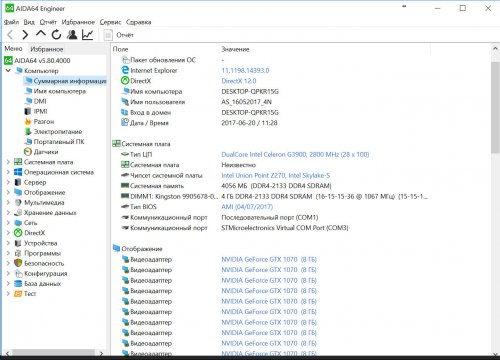Click the tree panel horizontal scrollbar right arrow
Screen dimensions: 500x360
tap(101, 353)
